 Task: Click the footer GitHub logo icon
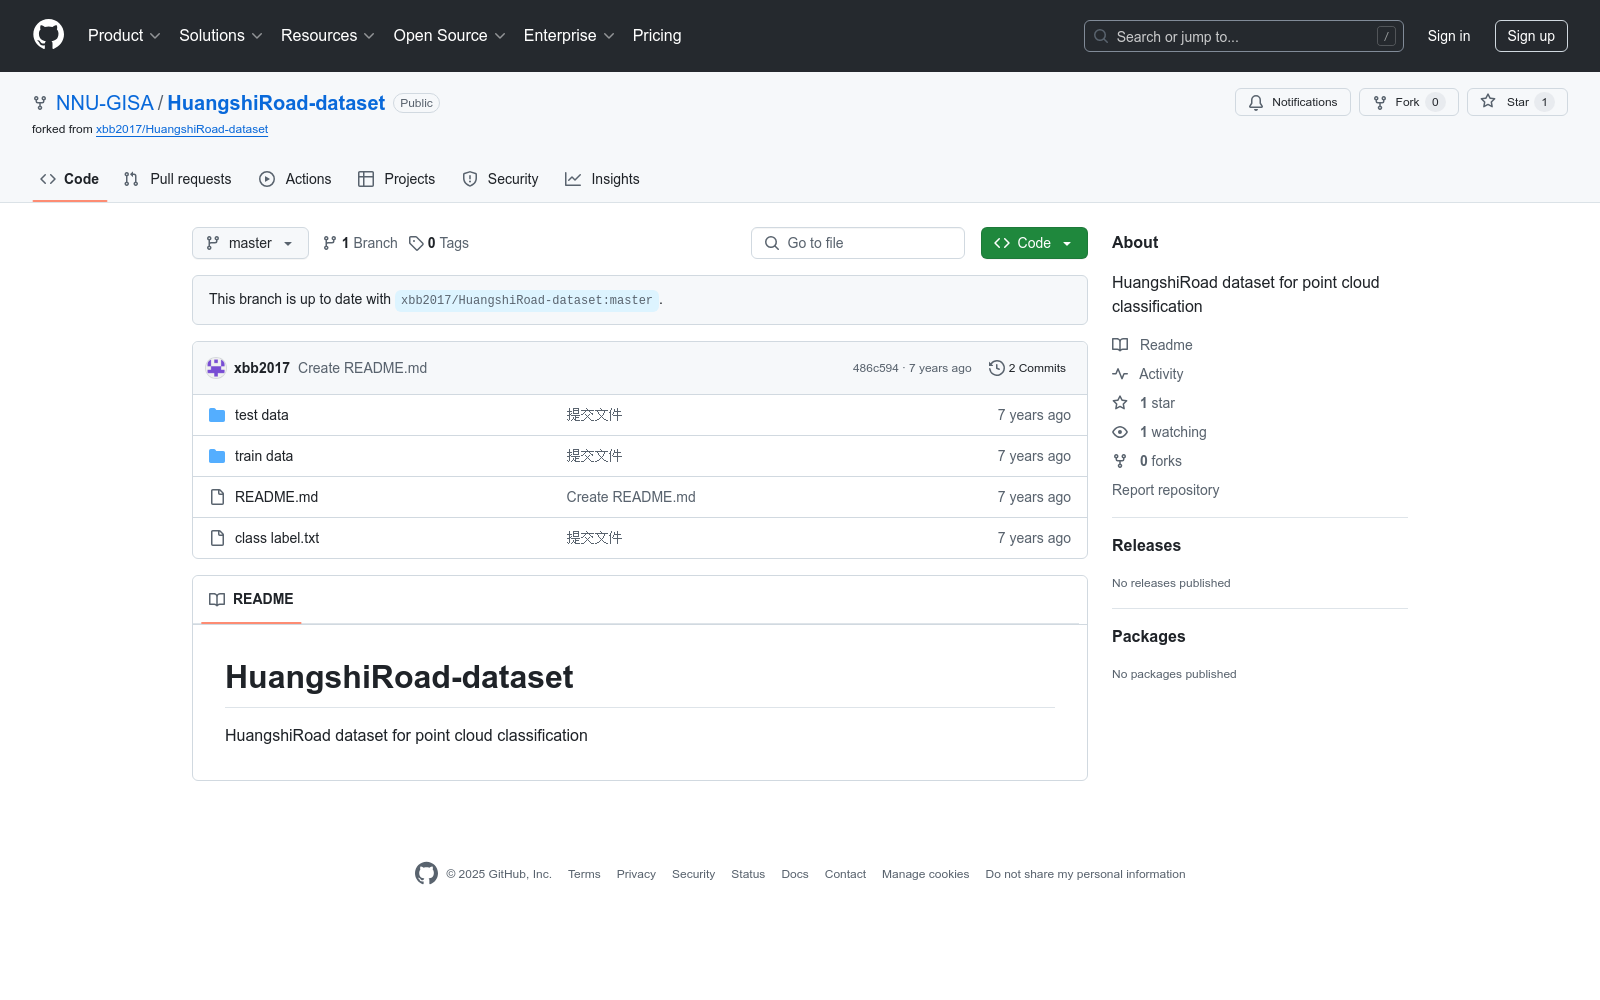(426, 874)
